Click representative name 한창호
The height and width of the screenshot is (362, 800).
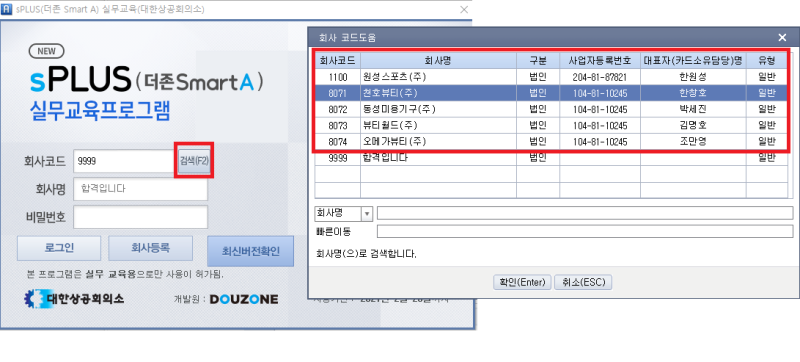coord(693,93)
